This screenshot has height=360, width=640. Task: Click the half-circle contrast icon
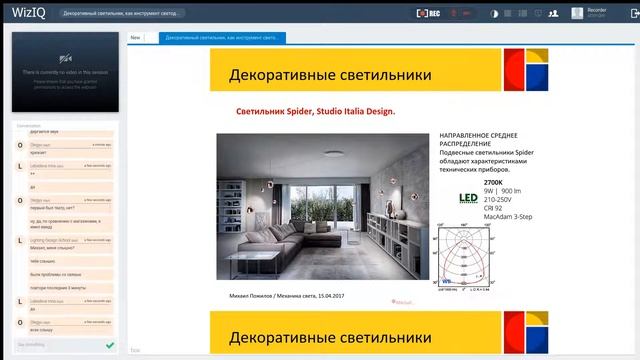point(494,14)
